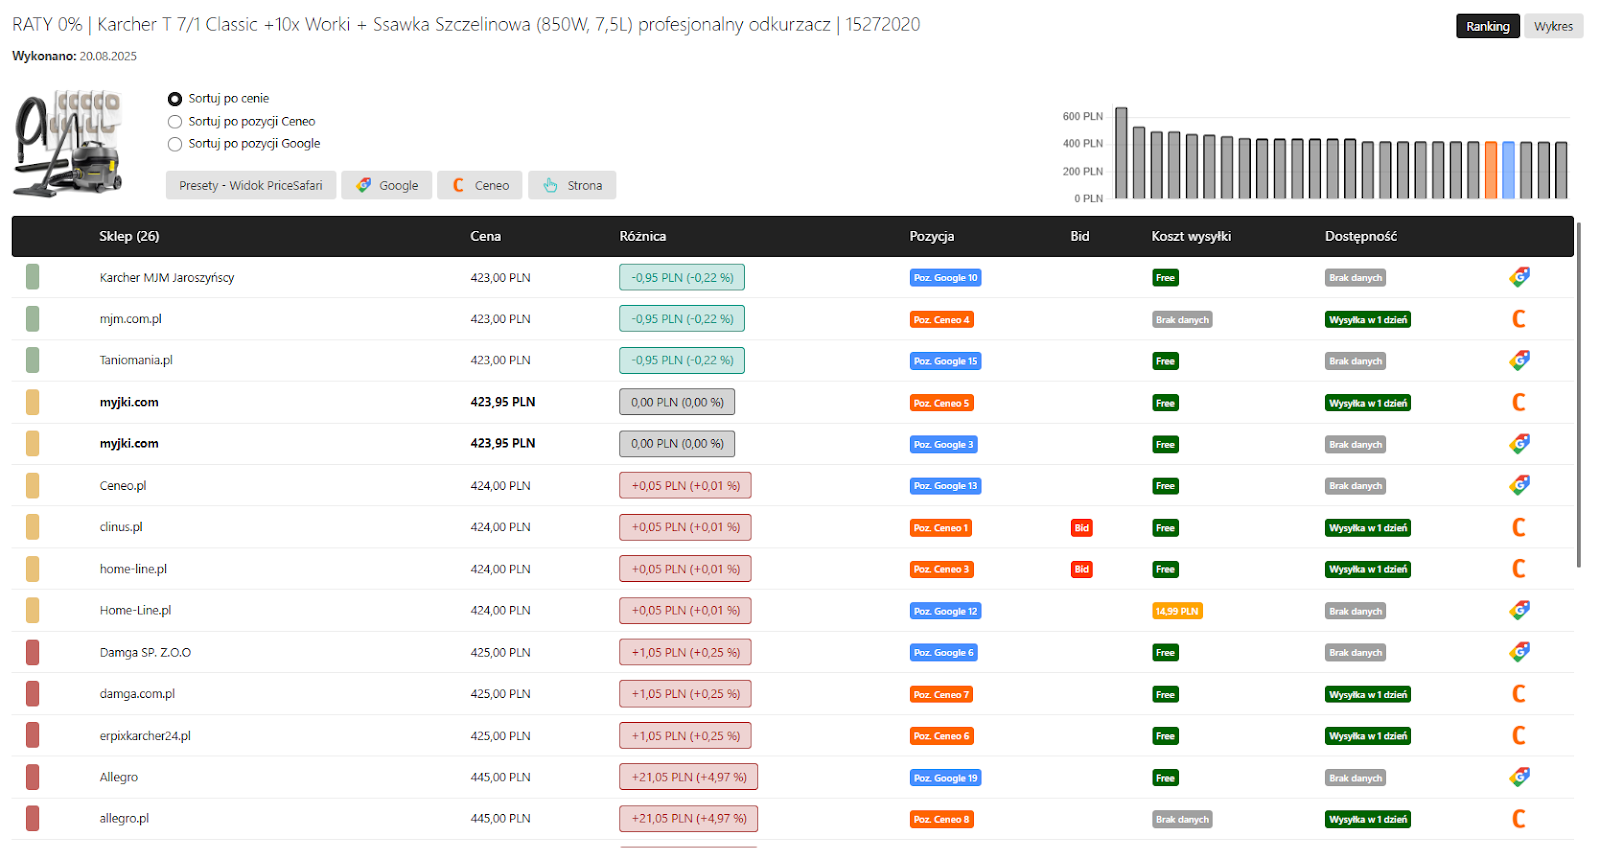
Task: Click the vertical scrollbar of the table
Action: point(1579,395)
